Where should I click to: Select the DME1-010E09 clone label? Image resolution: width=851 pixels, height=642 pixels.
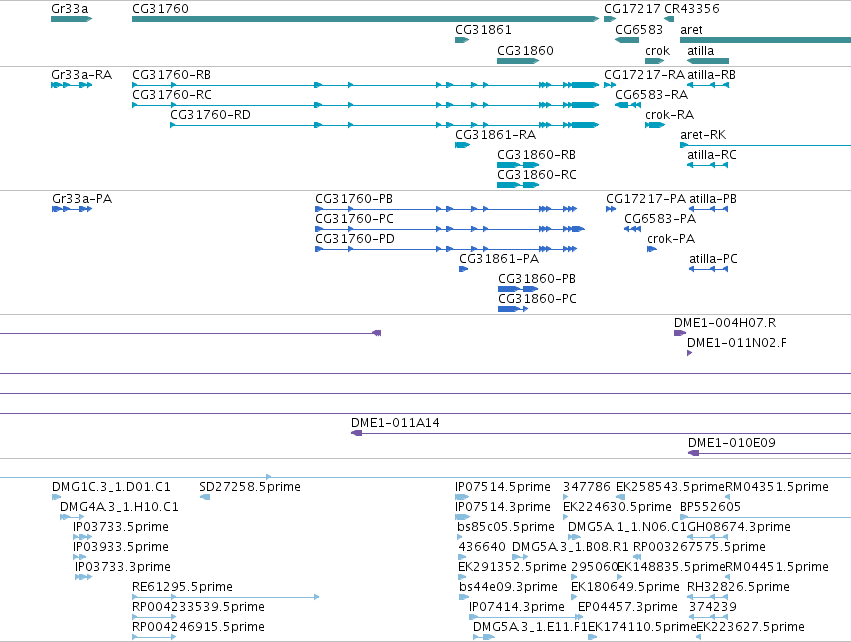tap(732, 443)
